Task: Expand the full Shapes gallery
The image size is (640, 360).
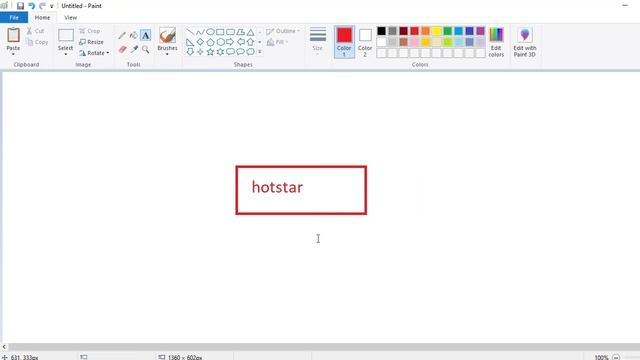Action: tap(260, 52)
